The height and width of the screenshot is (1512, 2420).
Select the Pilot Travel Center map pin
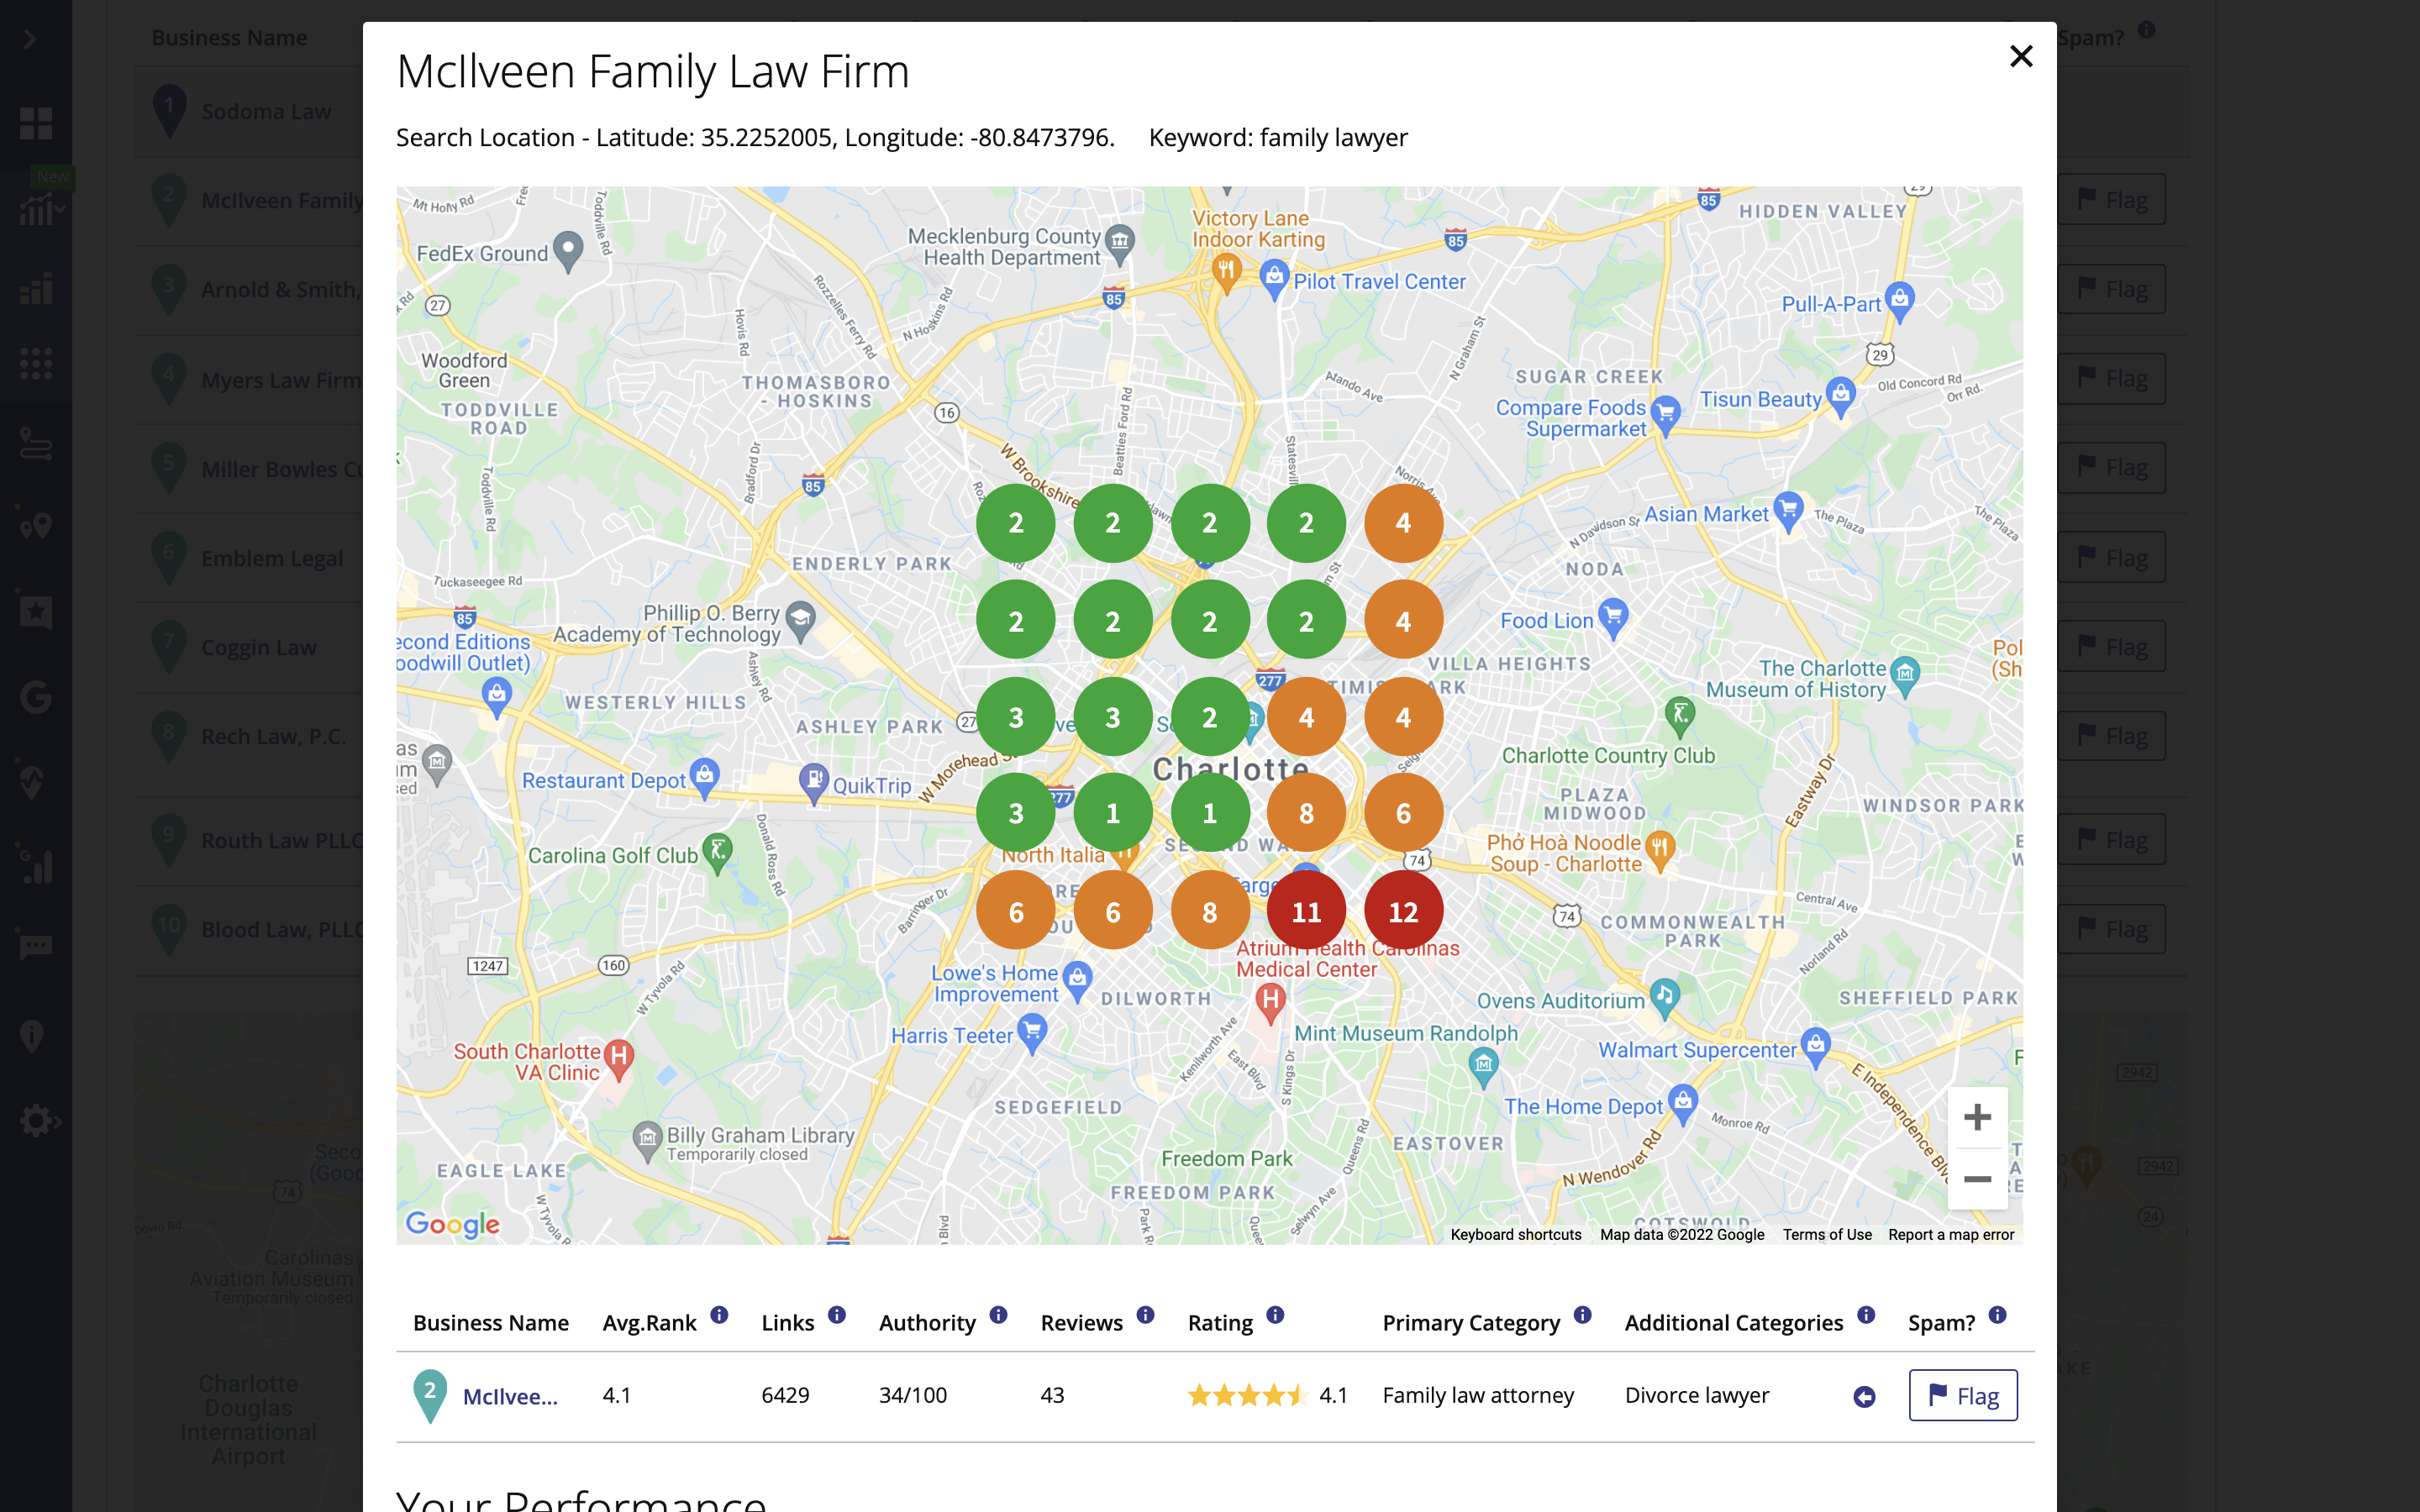click(1273, 278)
